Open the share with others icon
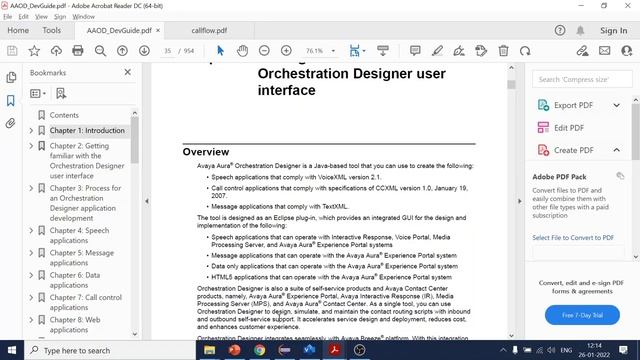The image size is (640, 360). (x=627, y=51)
